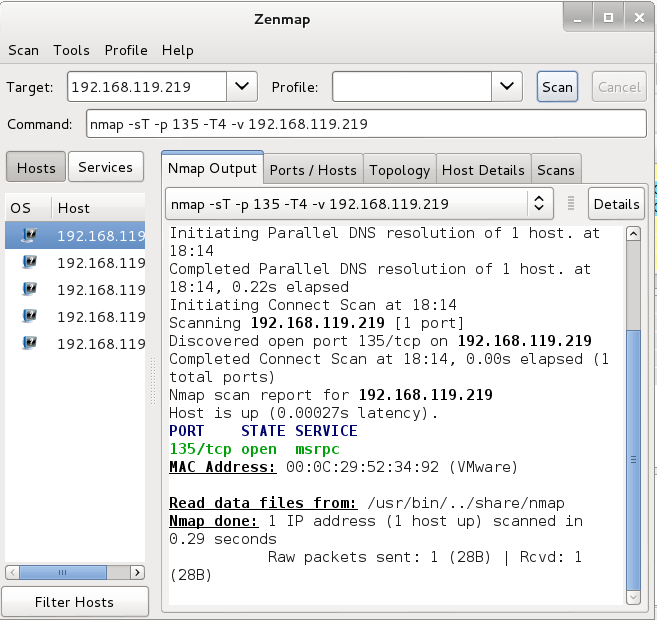This screenshot has height=620, width=657.
Task: Expand the Profile dropdown arrow
Action: point(507,87)
